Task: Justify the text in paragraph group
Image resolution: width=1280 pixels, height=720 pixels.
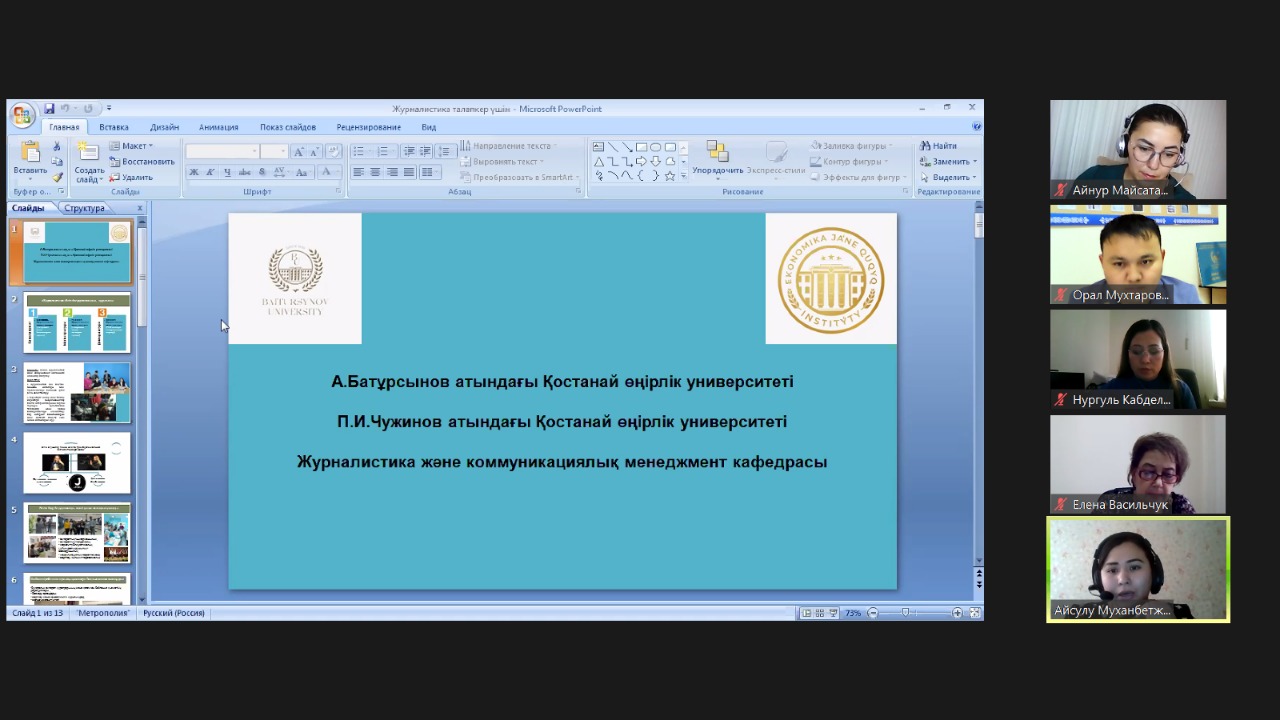Action: (409, 172)
